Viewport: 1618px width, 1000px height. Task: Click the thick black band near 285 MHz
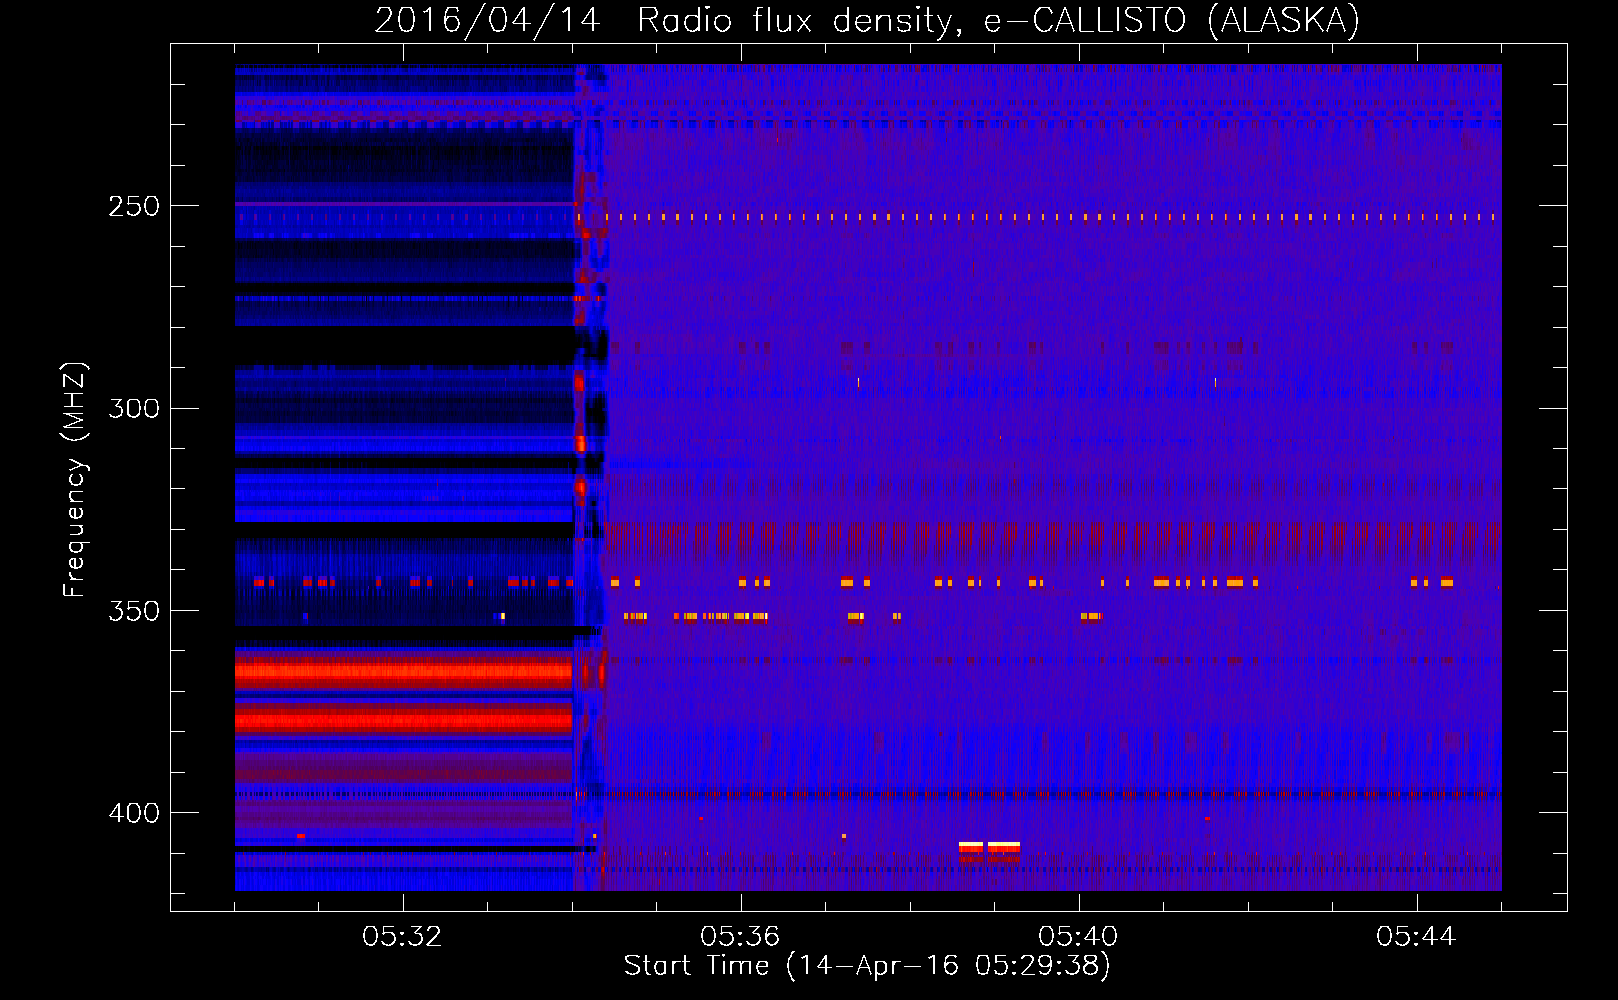402,346
